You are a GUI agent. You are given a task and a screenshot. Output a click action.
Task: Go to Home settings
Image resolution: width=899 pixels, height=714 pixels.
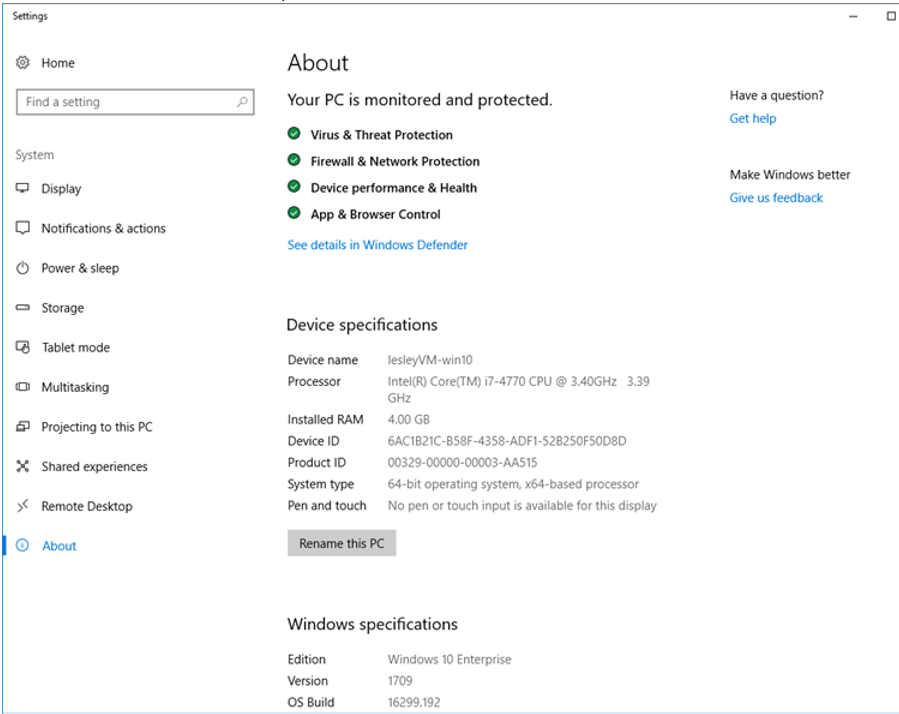[x=58, y=63]
